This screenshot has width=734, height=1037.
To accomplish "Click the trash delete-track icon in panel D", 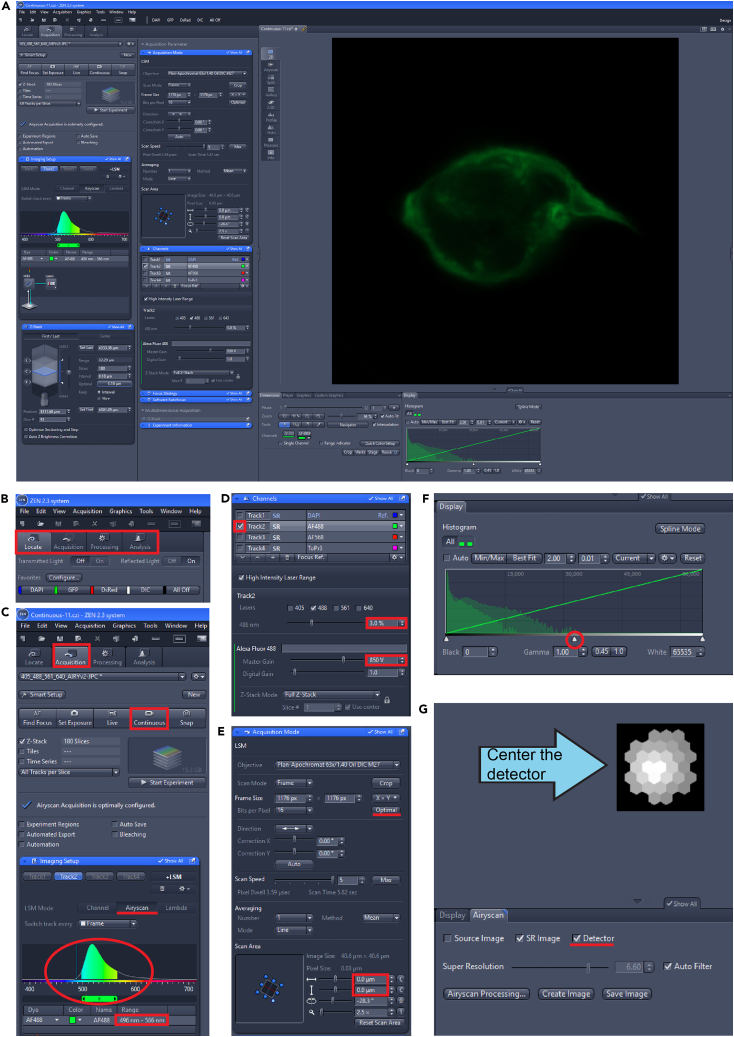I will click(287, 558).
